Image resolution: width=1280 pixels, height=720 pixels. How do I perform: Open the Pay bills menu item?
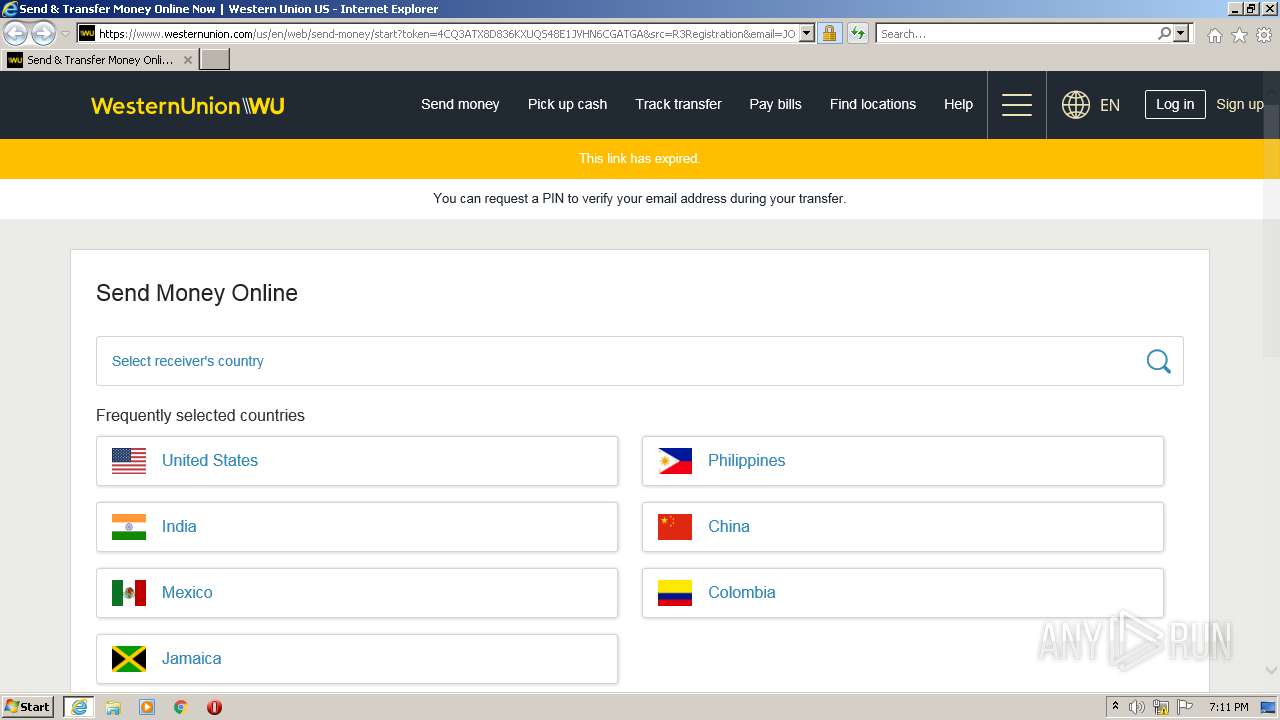click(776, 104)
